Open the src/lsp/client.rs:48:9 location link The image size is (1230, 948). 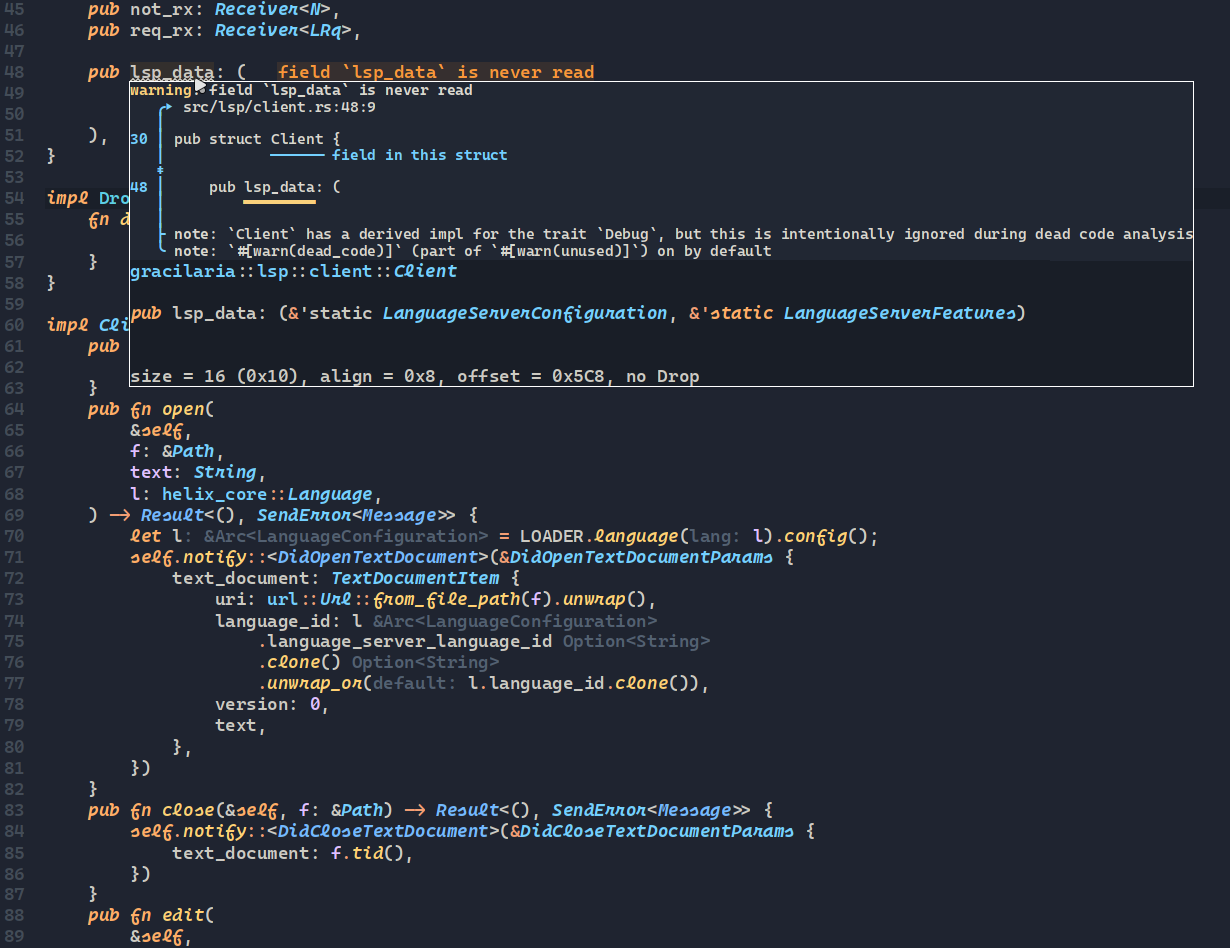[x=279, y=107]
